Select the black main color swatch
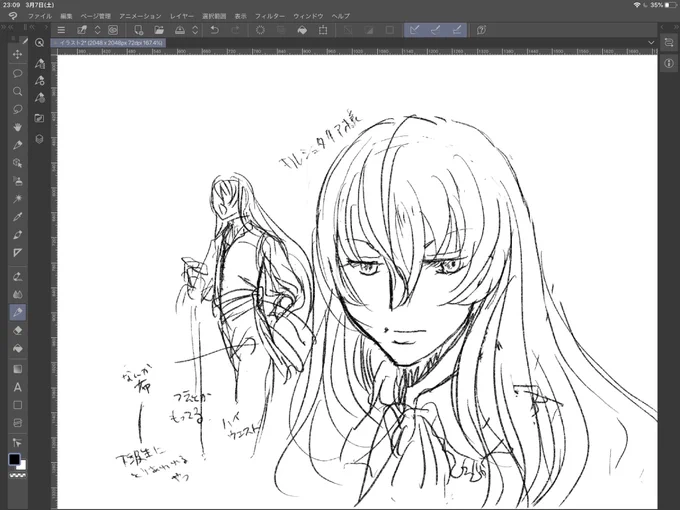Screen dimensions: 680x510 14,459
